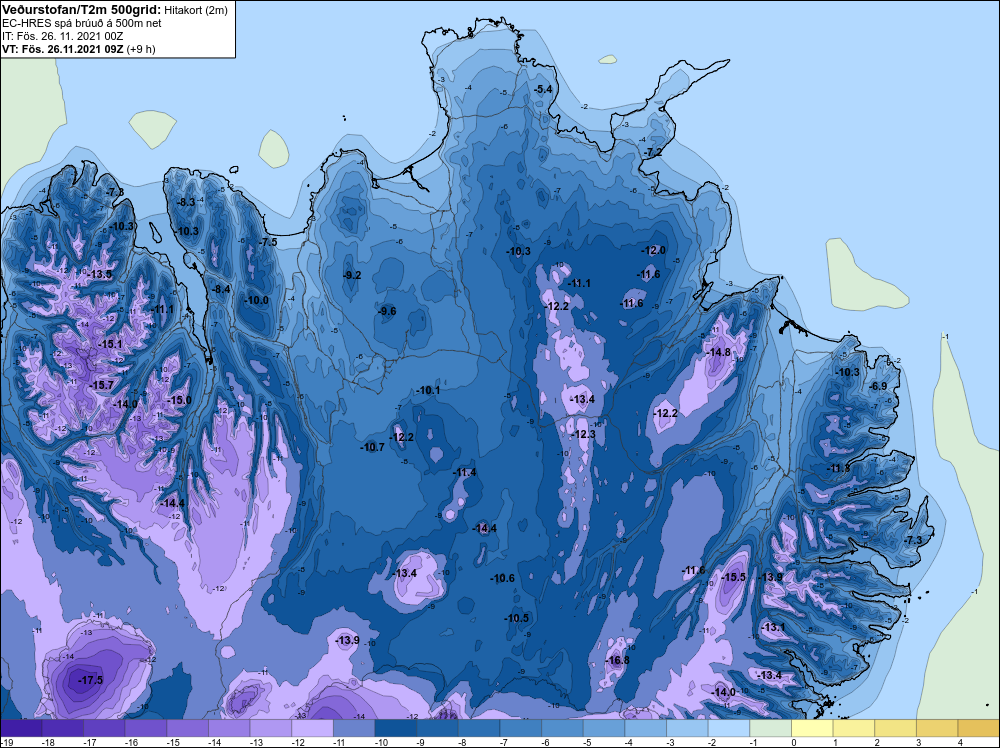Viewport: 1000px width, 748px height.
Task: Click the pale yellow swatch between 0 and 1
Action: (x=812, y=728)
